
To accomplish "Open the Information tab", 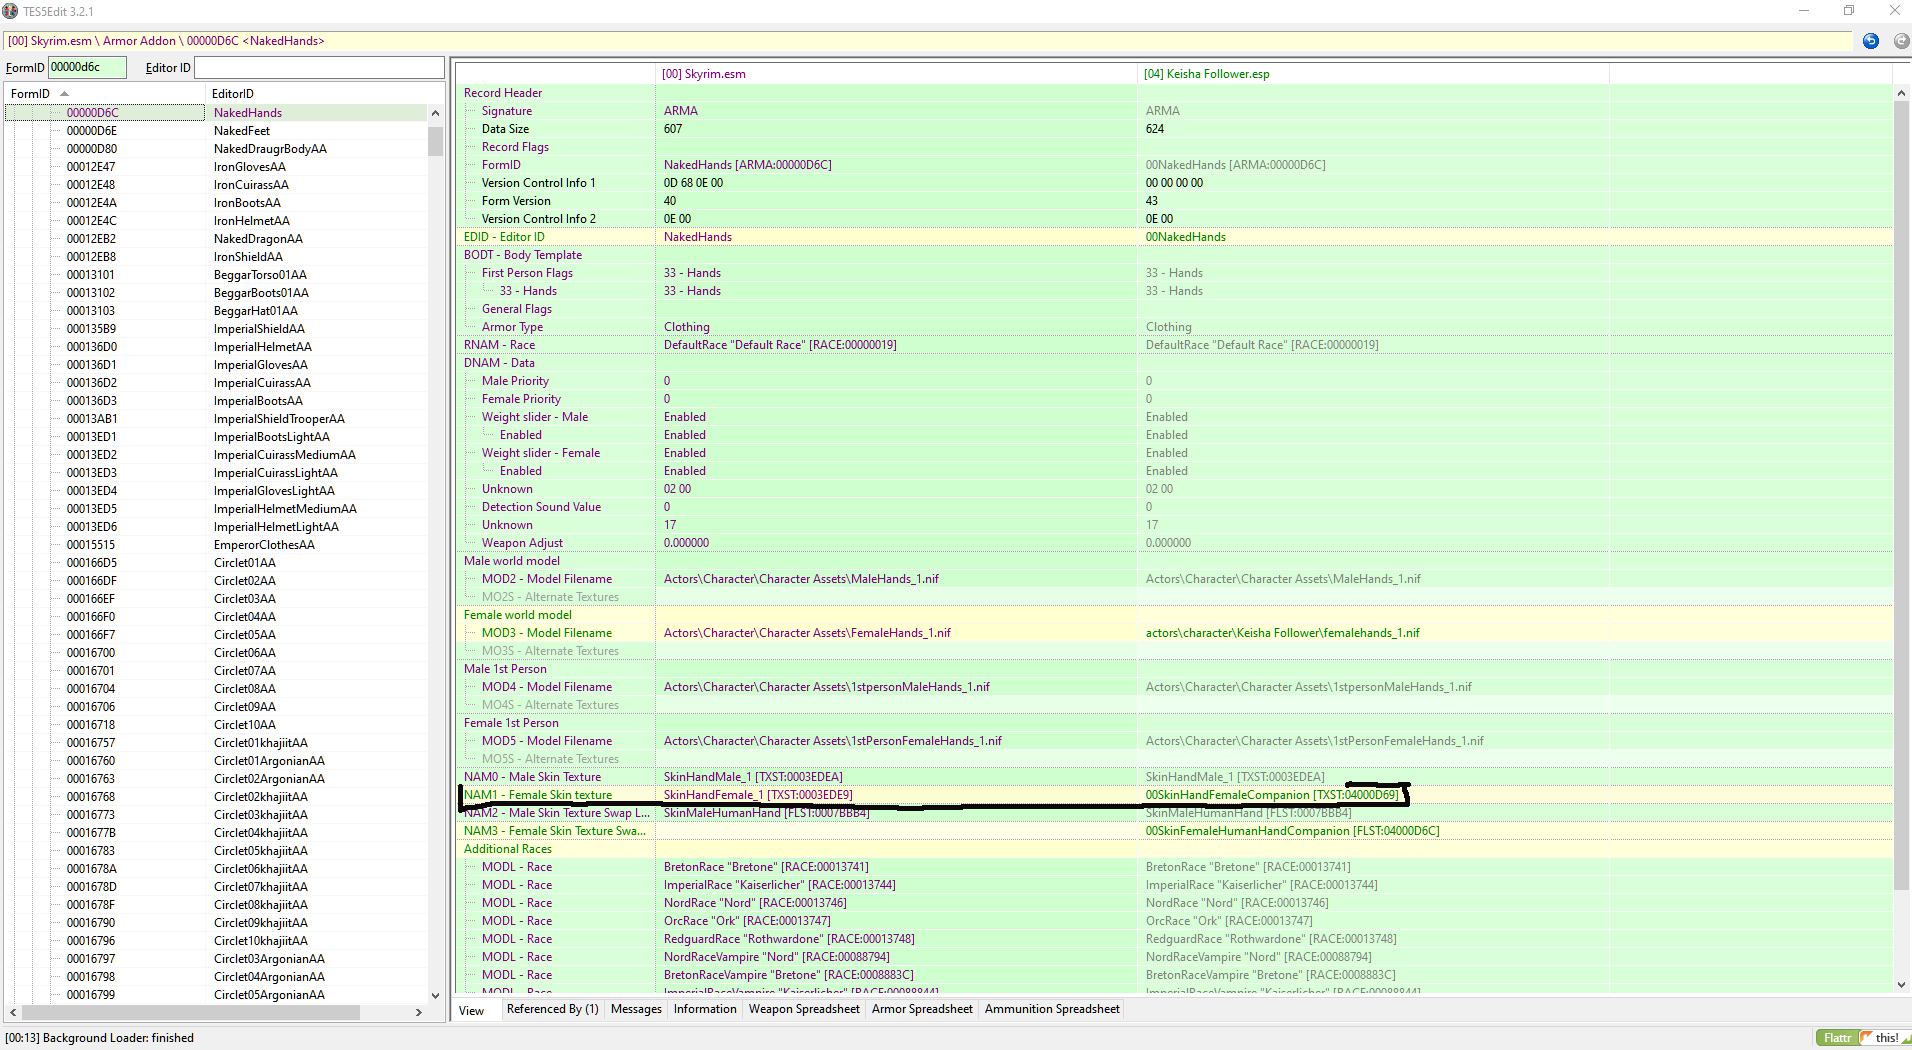I will pyautogui.click(x=705, y=1009).
